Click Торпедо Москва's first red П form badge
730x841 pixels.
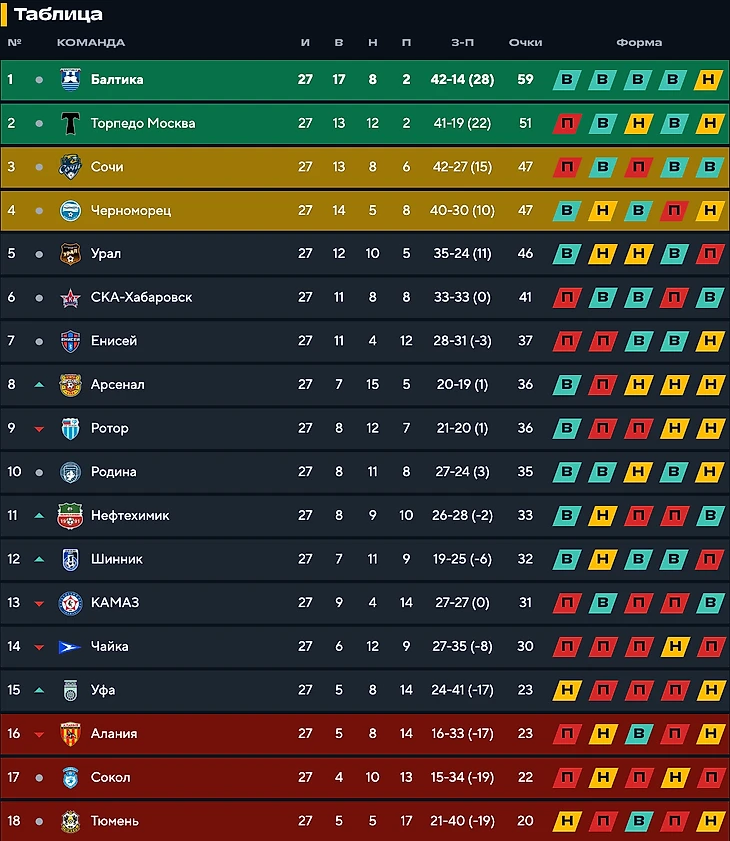(x=567, y=123)
